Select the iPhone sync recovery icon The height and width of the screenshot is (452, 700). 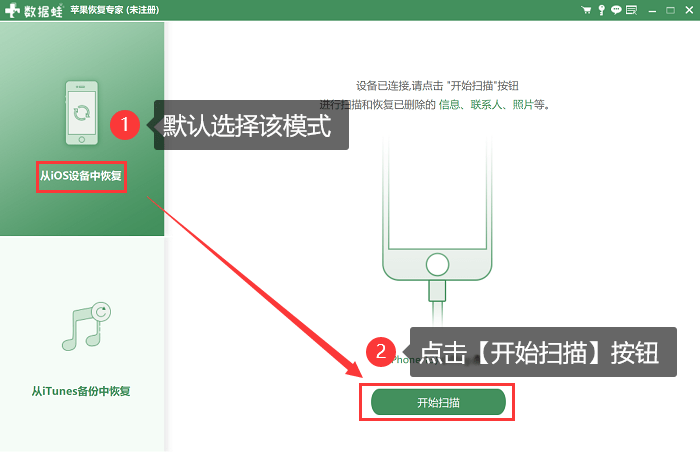(82, 113)
